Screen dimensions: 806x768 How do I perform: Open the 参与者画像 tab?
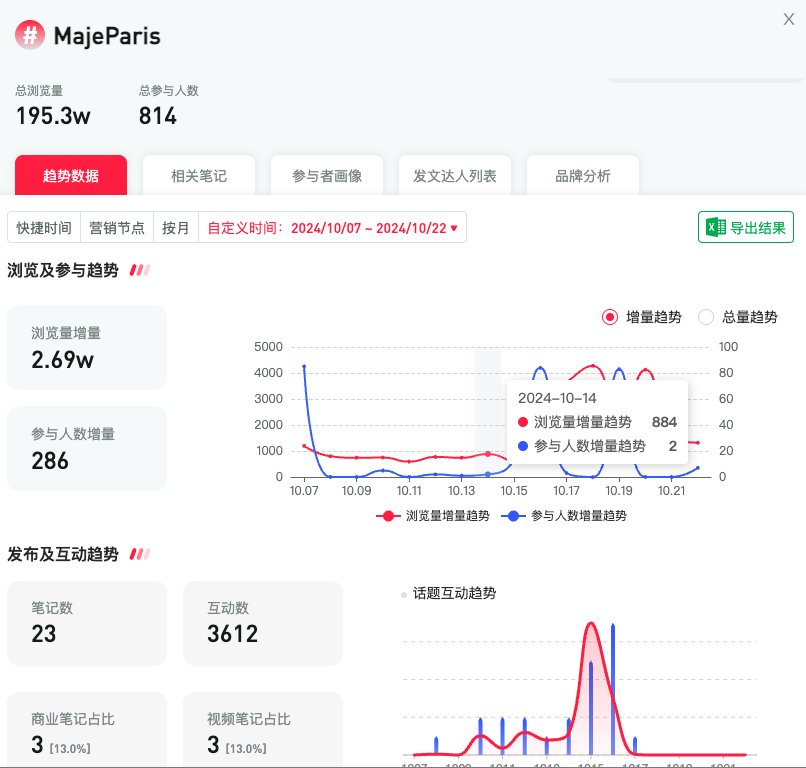pos(327,175)
